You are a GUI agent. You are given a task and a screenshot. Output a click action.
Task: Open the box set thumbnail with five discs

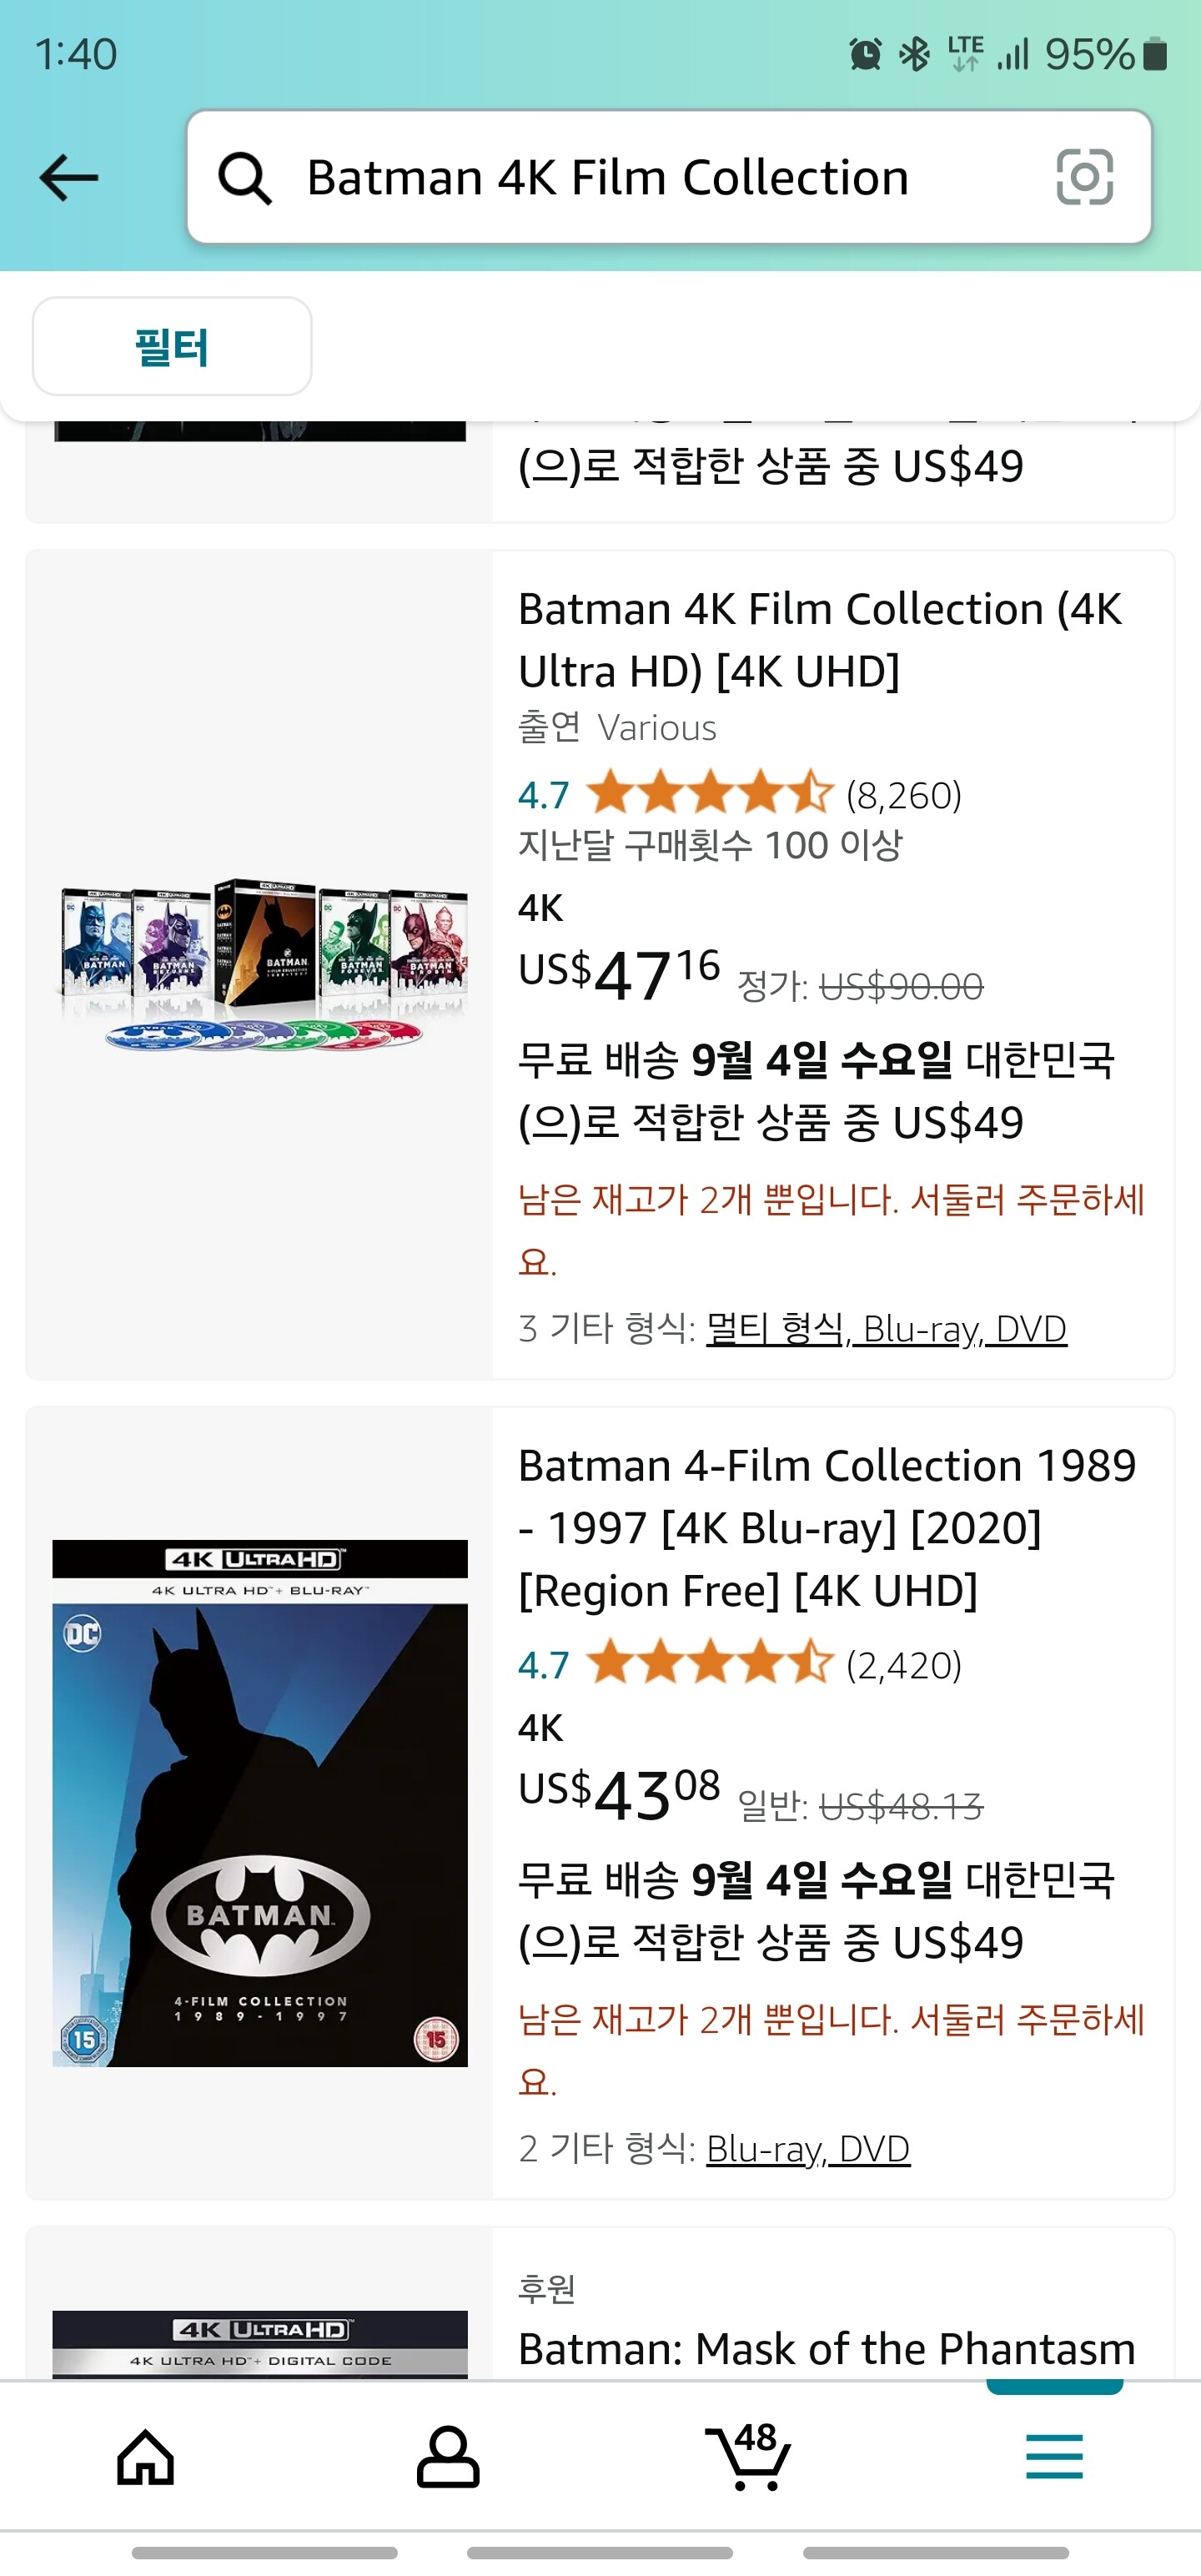(x=262, y=964)
